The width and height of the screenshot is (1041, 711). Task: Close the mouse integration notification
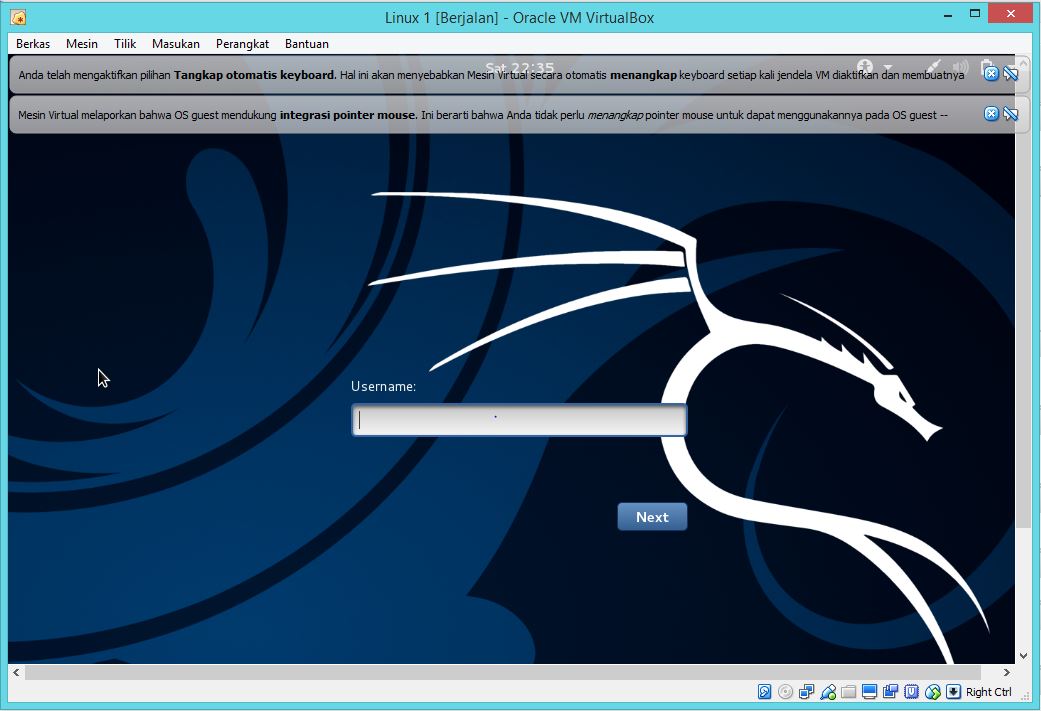tap(989, 113)
